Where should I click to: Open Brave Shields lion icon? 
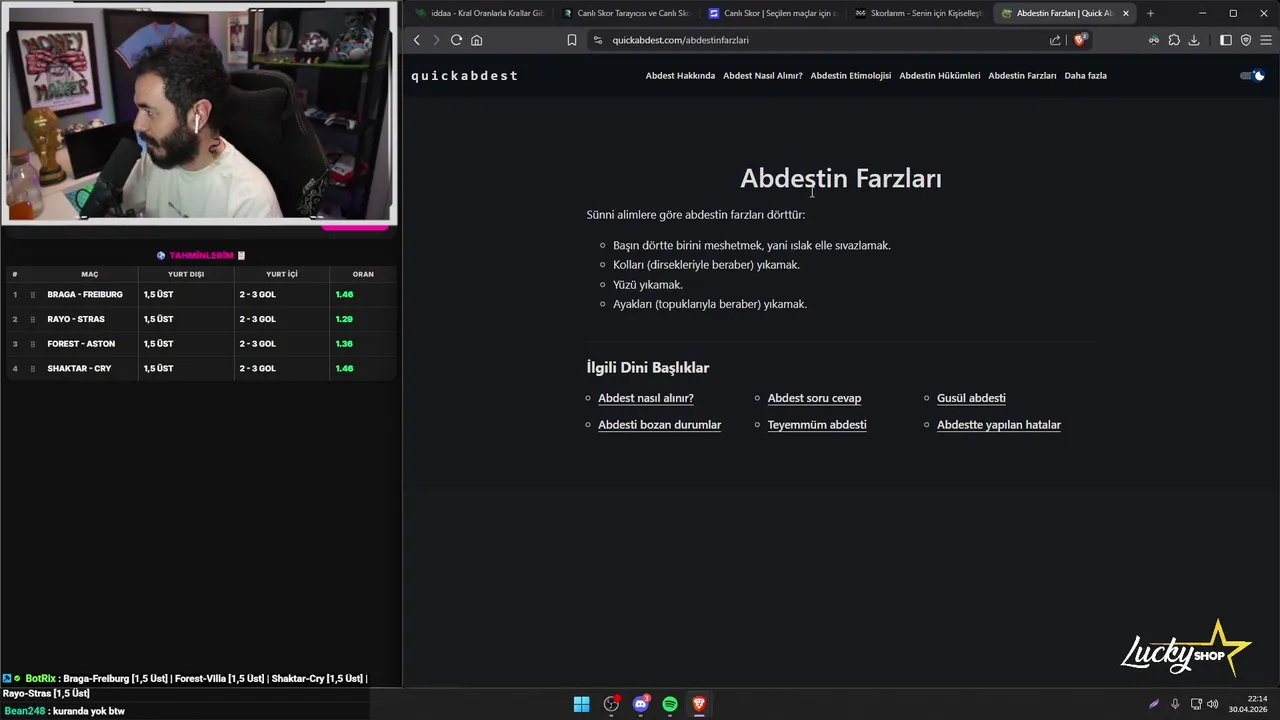tap(1080, 40)
